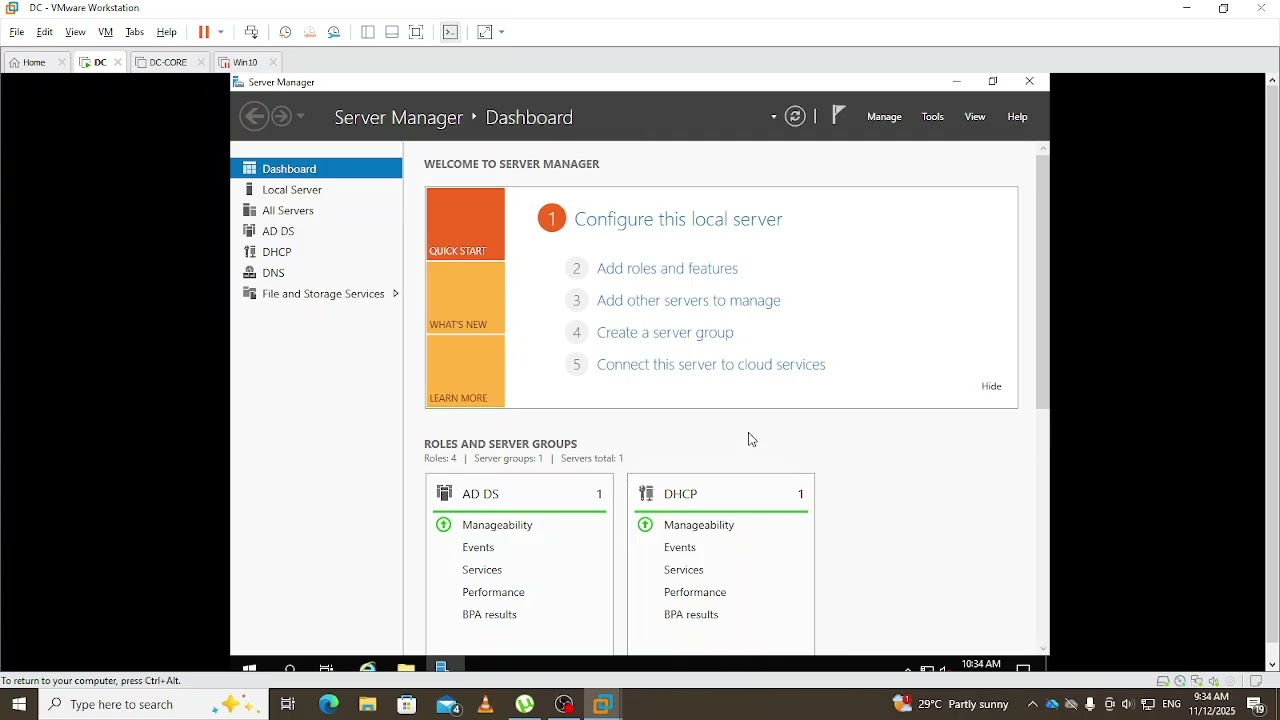The width and height of the screenshot is (1280, 720).
Task: Toggle VMware console view icon
Action: tap(451, 32)
